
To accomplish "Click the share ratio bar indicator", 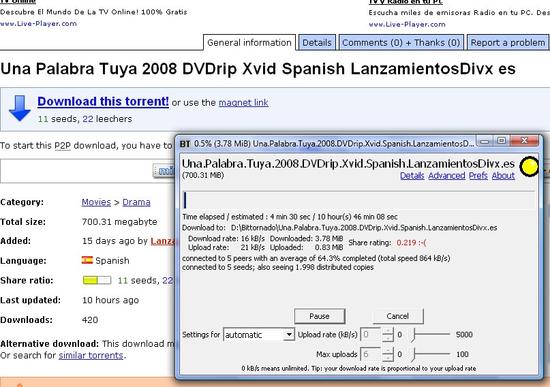I will (x=97, y=280).
